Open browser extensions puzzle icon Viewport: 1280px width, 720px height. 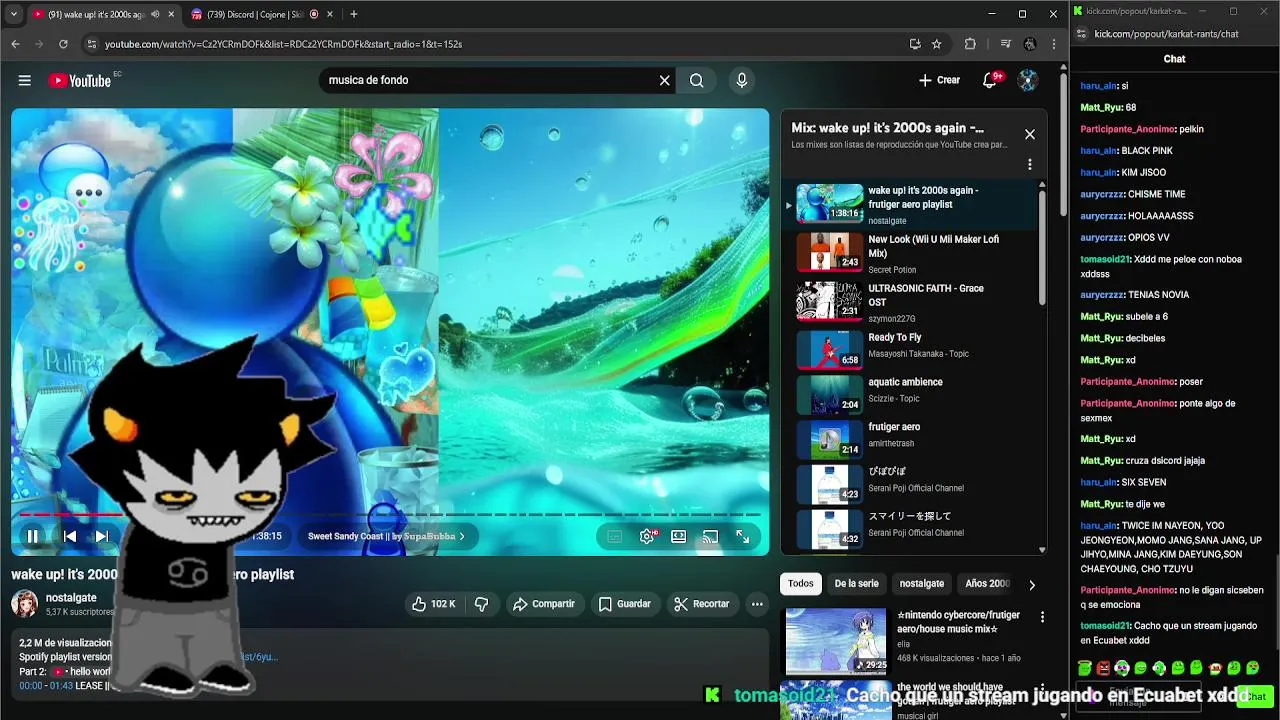(x=970, y=44)
